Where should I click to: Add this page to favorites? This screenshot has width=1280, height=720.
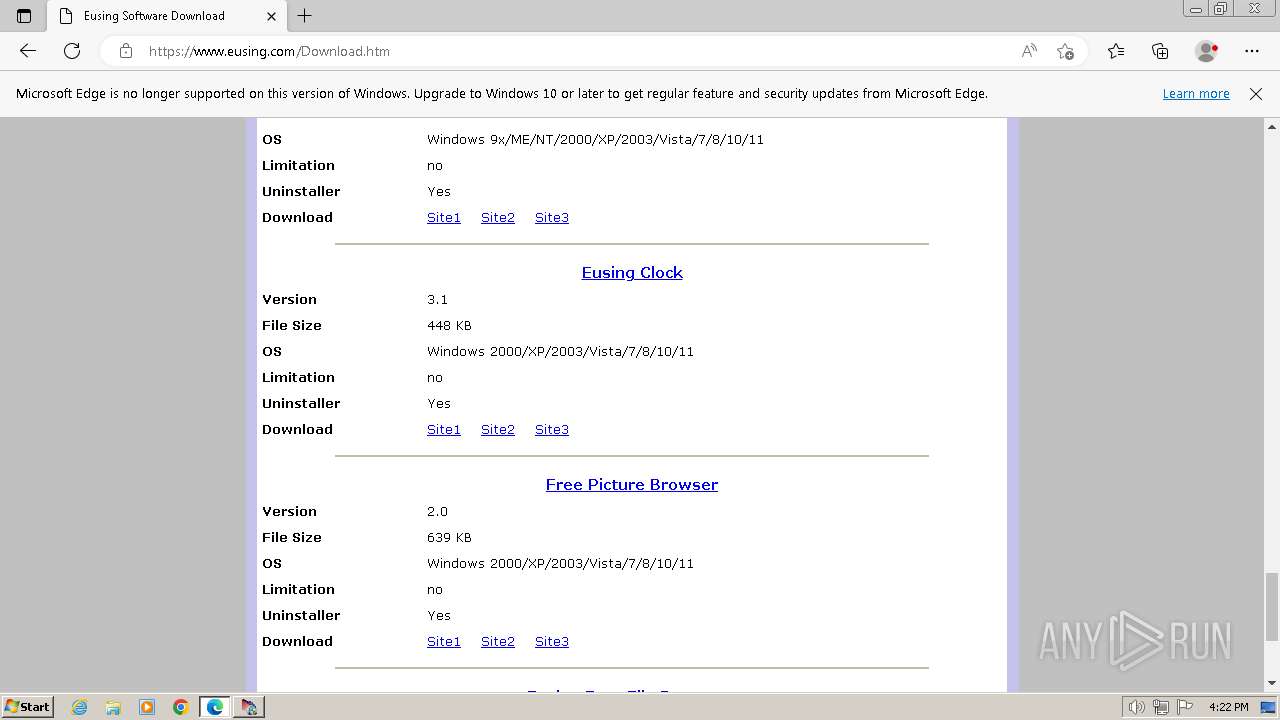point(1065,51)
